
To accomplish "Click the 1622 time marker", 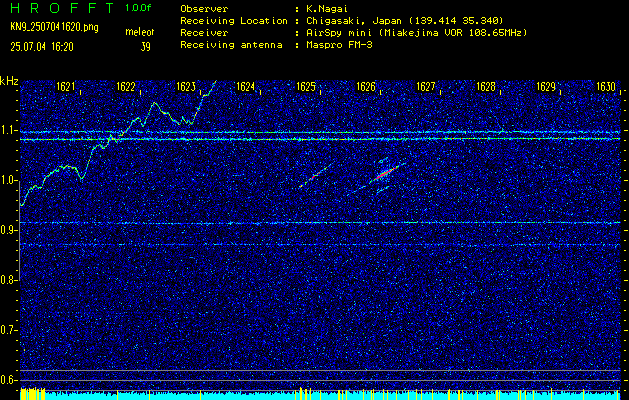I will [126, 86].
